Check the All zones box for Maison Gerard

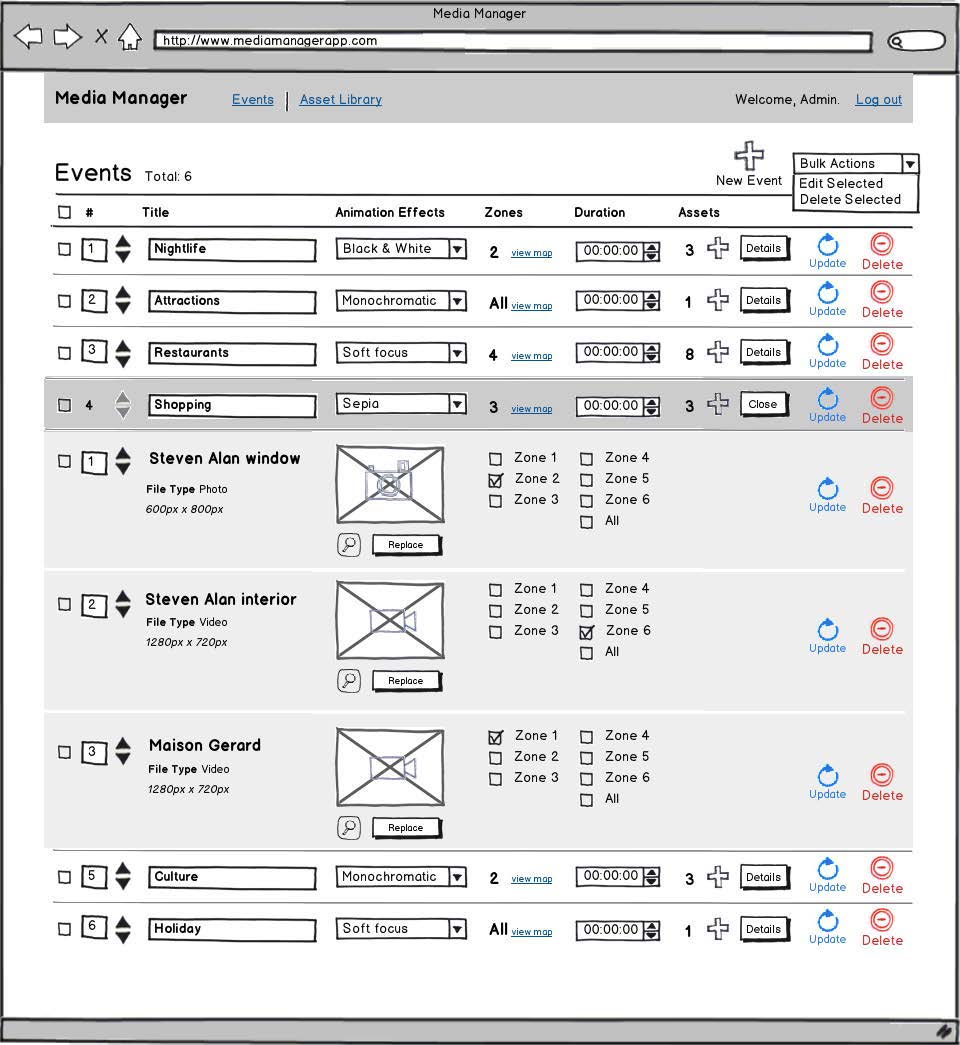click(x=587, y=800)
